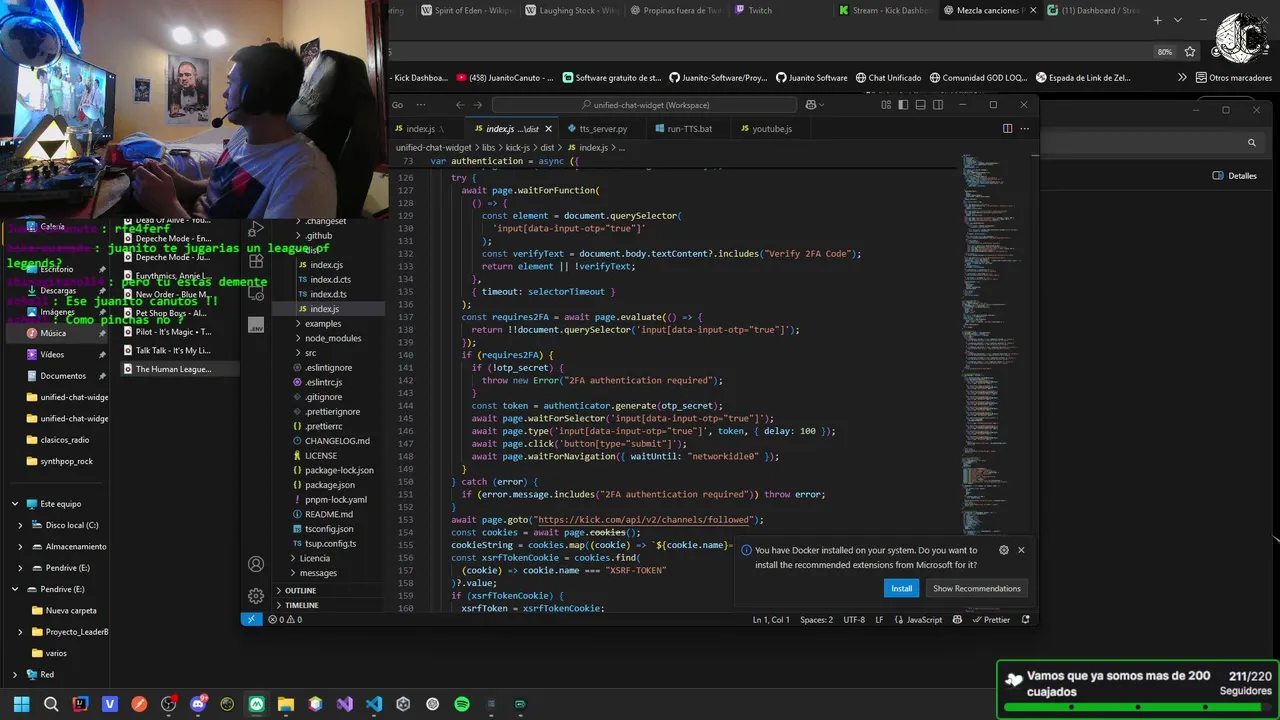The height and width of the screenshot is (720, 1280).
Task: Open the Windows Start menu
Action: [22, 704]
